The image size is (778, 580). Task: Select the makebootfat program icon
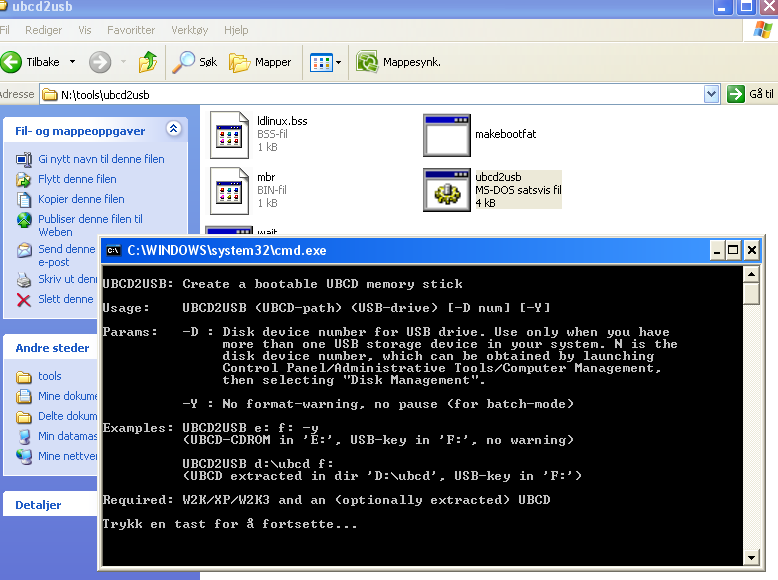coord(447,135)
